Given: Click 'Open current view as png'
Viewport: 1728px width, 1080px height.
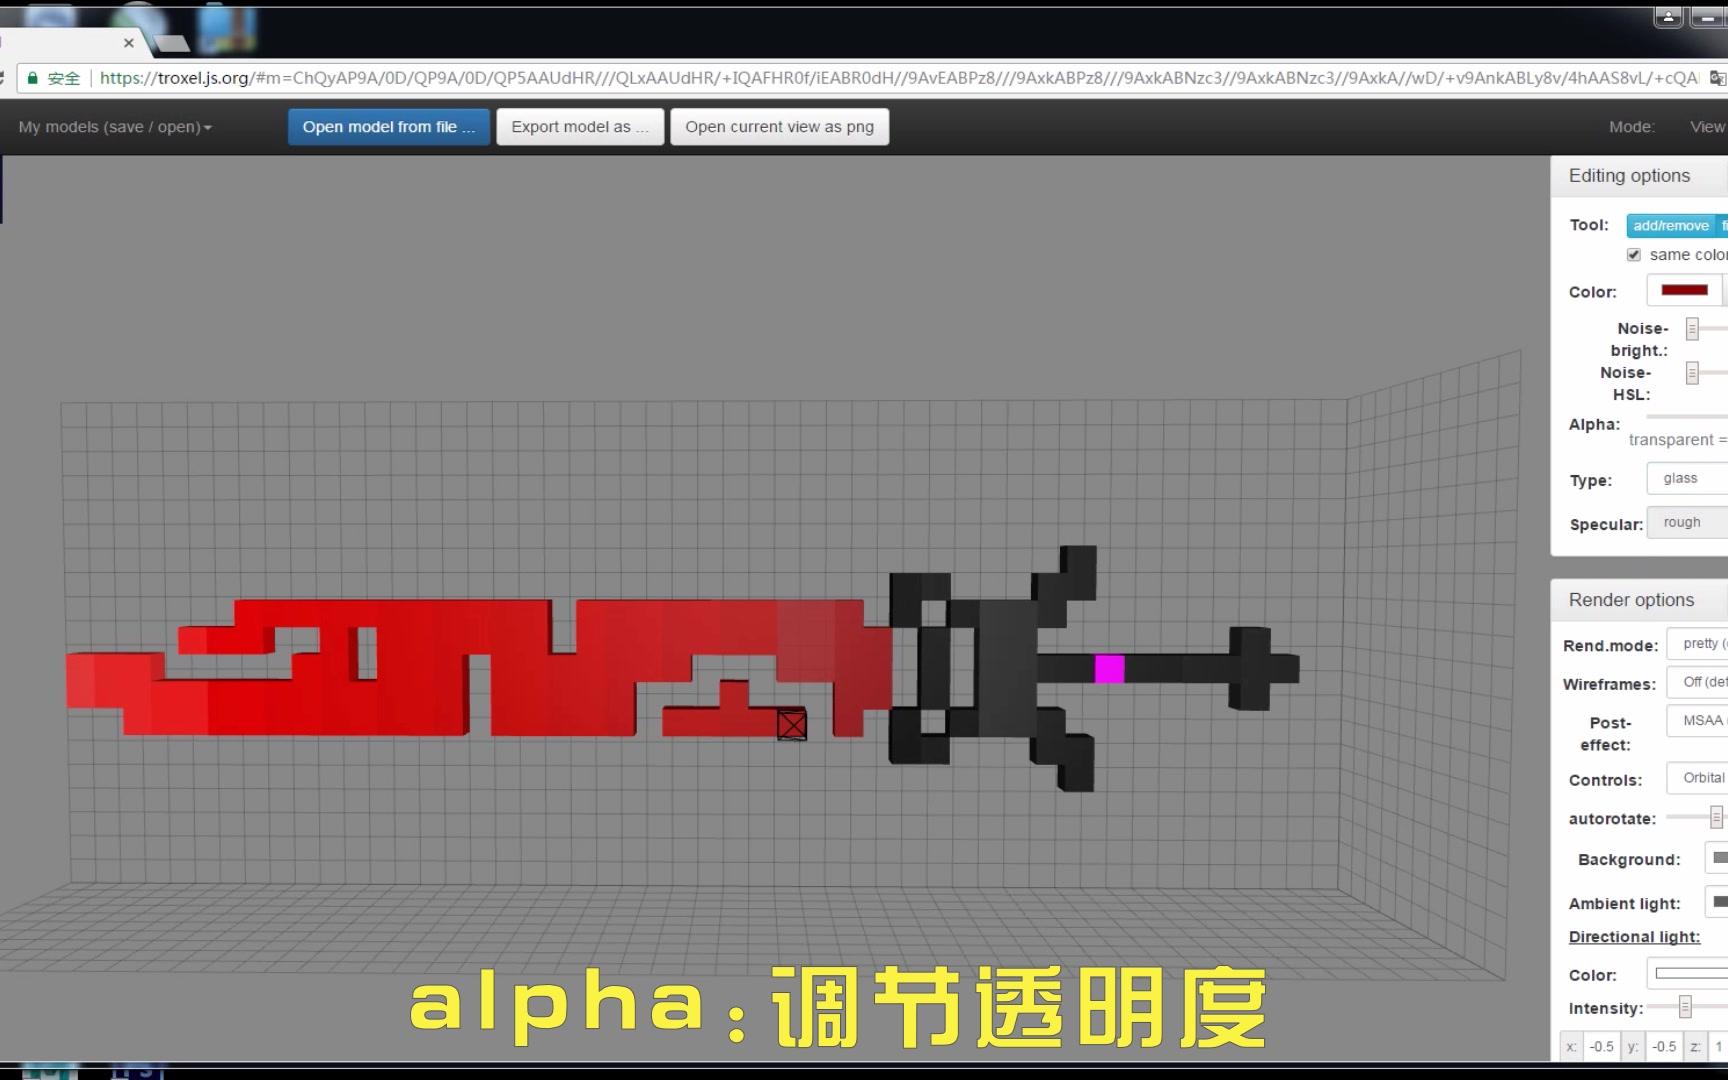Looking at the screenshot, I should [779, 126].
